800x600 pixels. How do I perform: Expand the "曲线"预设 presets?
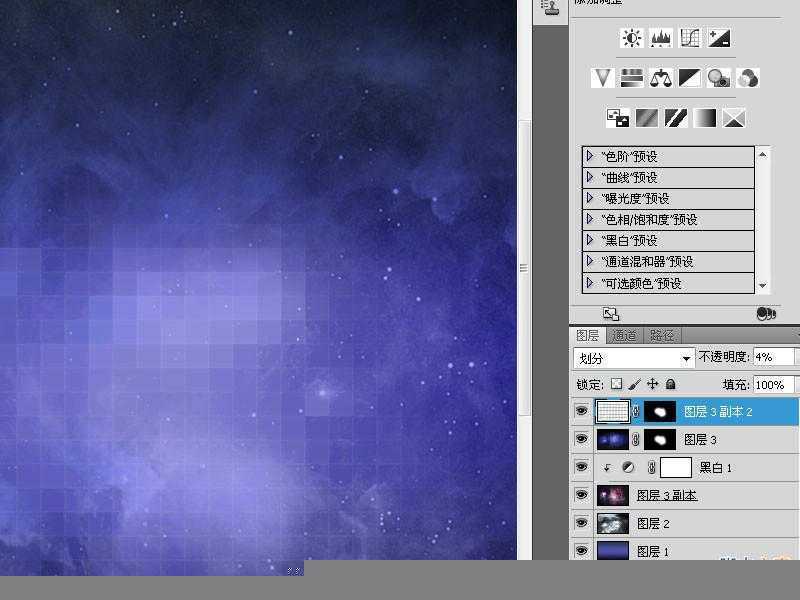click(590, 177)
